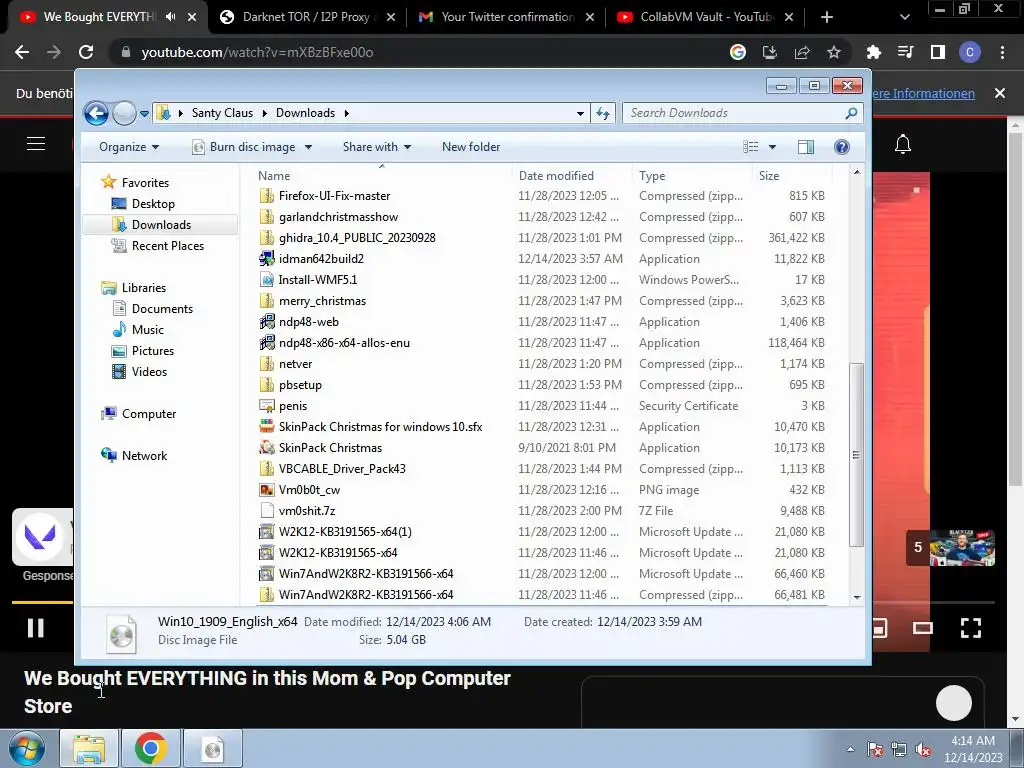1024x768 pixels.
Task: Reload the YouTube page in Chrome
Action: point(86,52)
